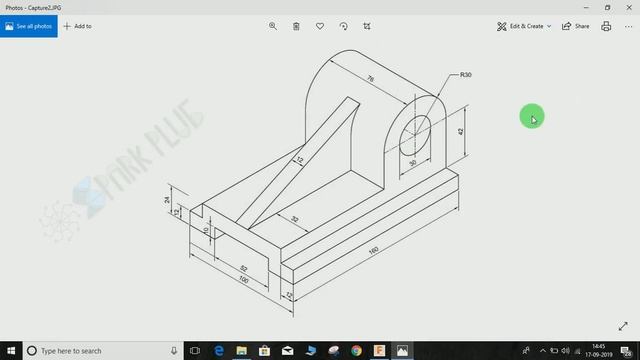The height and width of the screenshot is (360, 640).
Task: Launch Google Chrome from the taskbar
Action: click(356, 351)
